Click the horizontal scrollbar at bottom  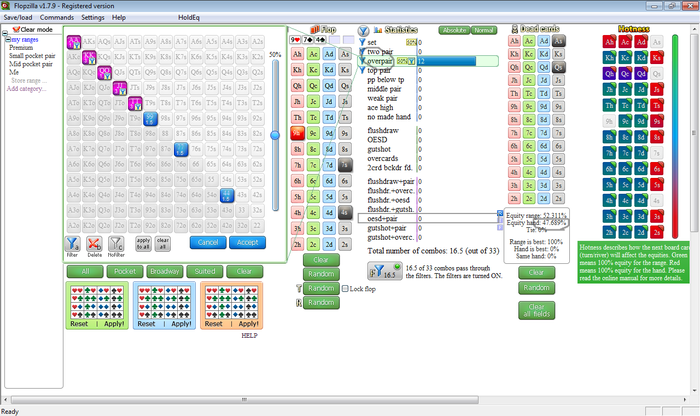tap(244, 399)
